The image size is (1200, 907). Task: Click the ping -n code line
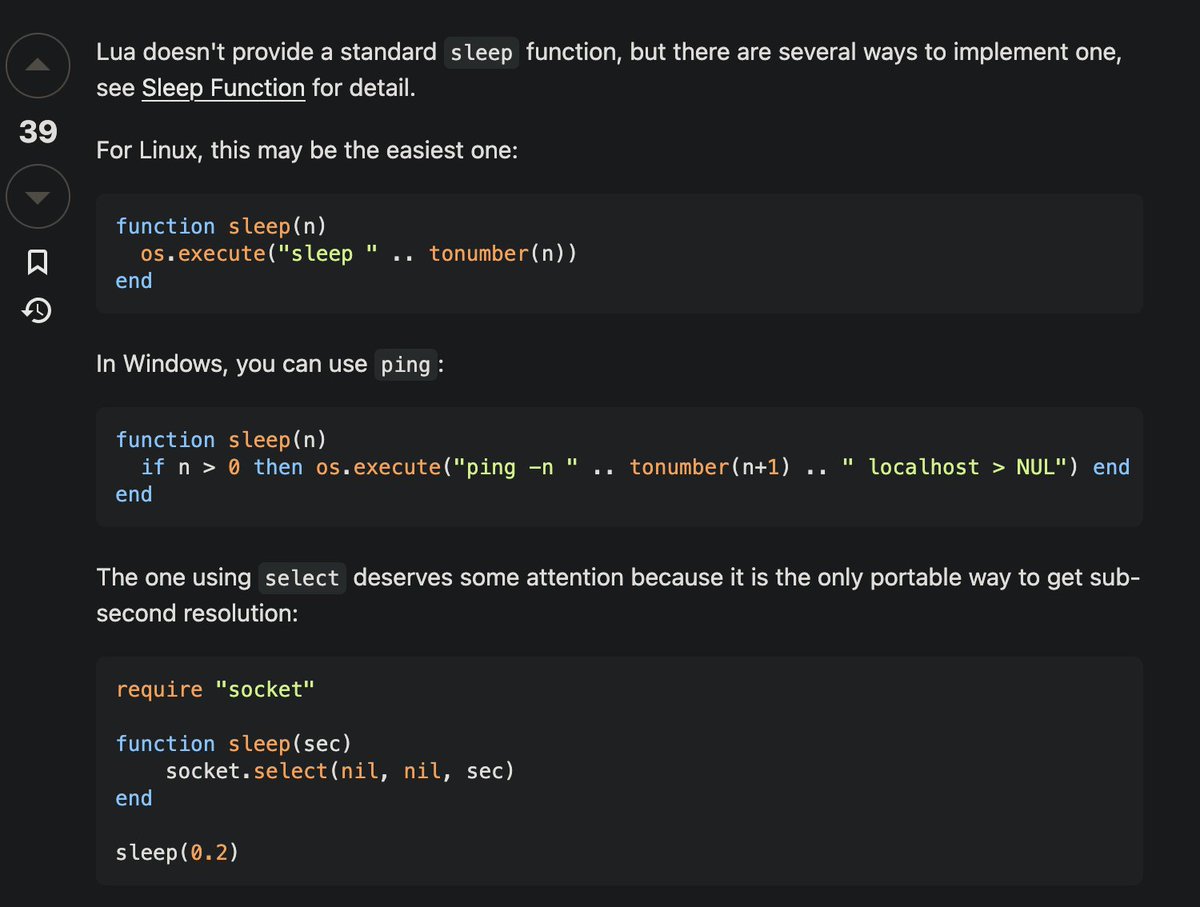coord(635,467)
